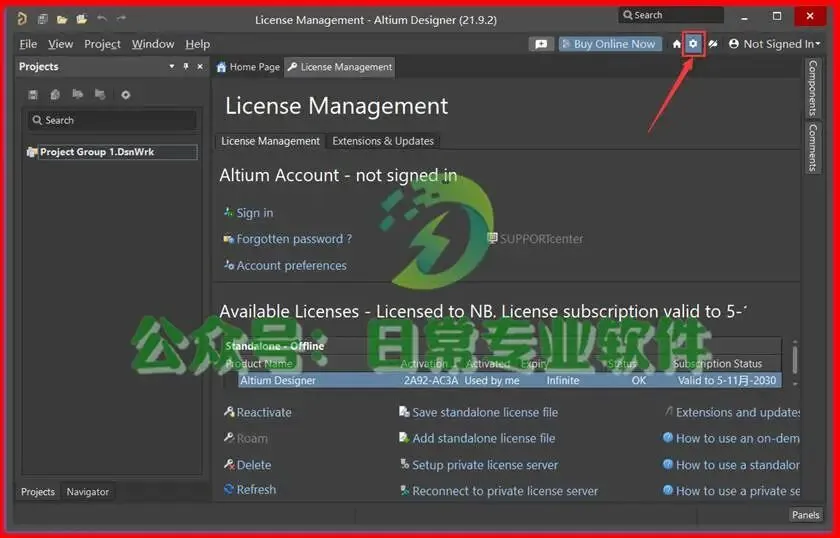Click the notifications icon beside the gear
Image resolution: width=840 pixels, height=538 pixels.
[x=712, y=44]
